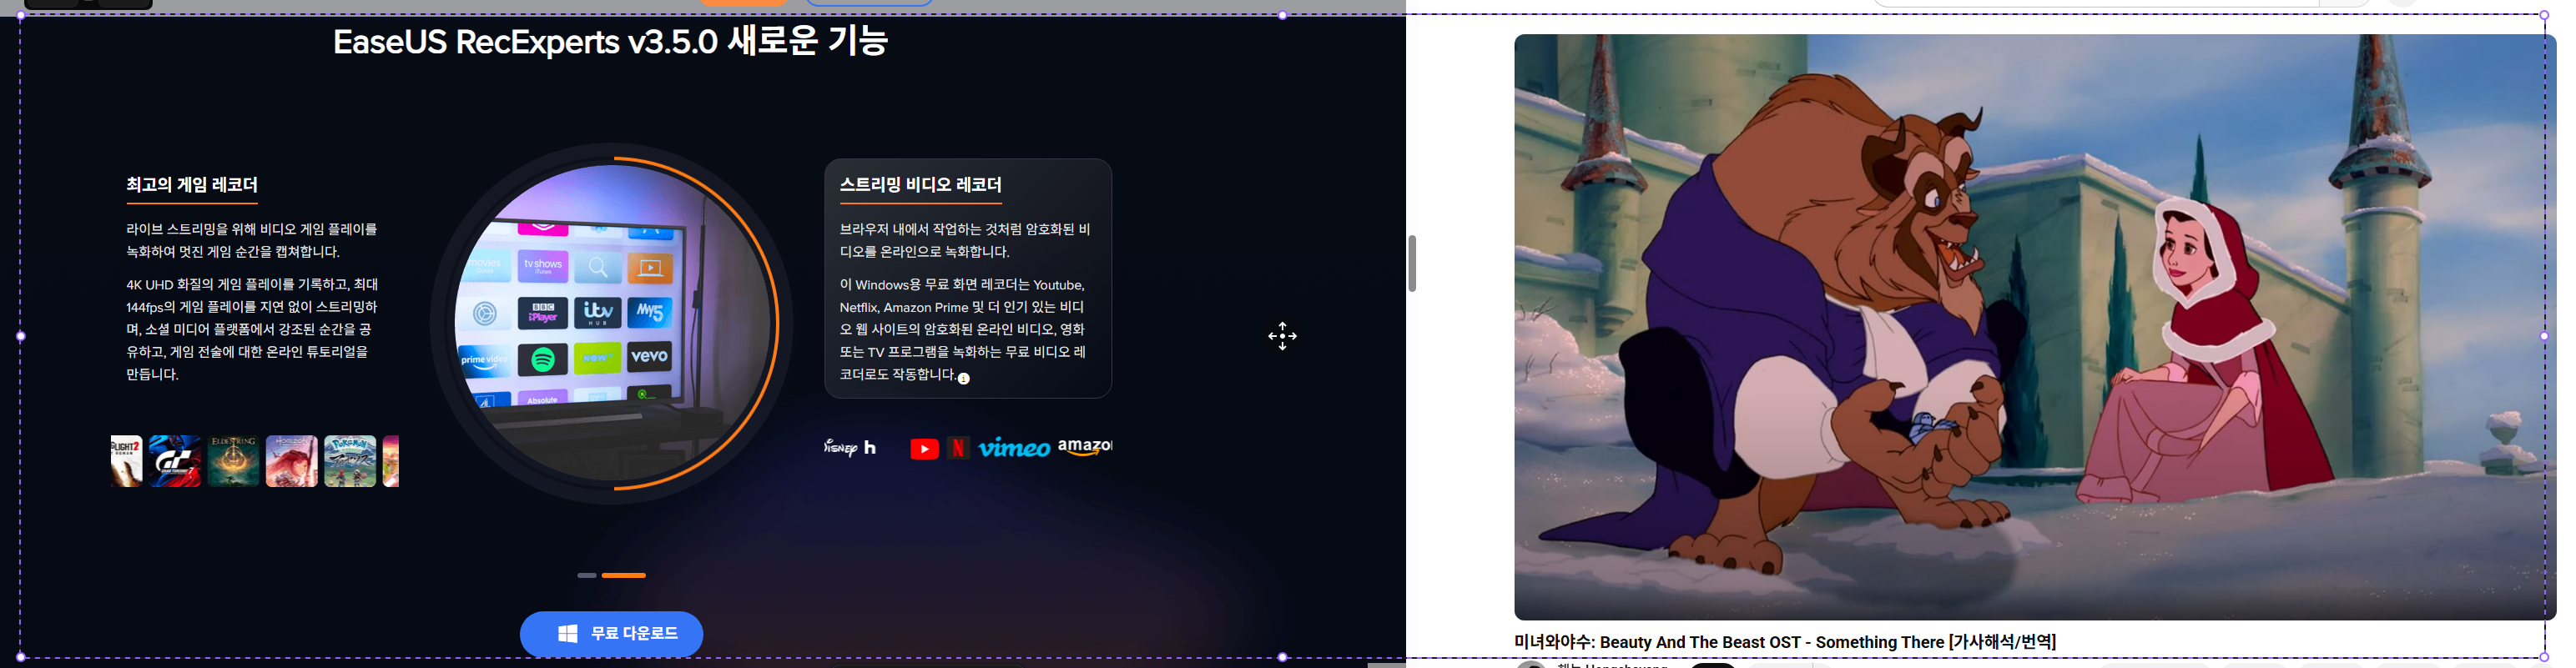This screenshot has width=2576, height=668.
Task: Click the bottom-right selection corner handle
Action: click(x=2544, y=657)
